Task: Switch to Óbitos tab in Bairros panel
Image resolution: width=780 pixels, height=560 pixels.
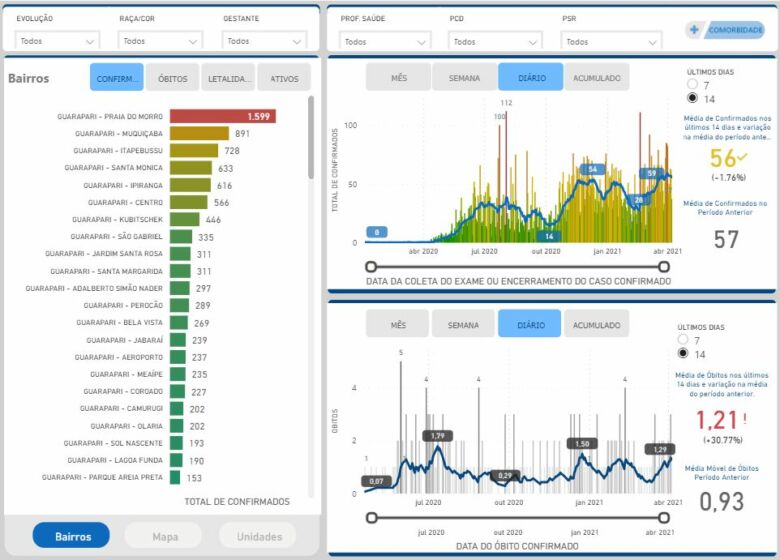Action: tap(173, 78)
